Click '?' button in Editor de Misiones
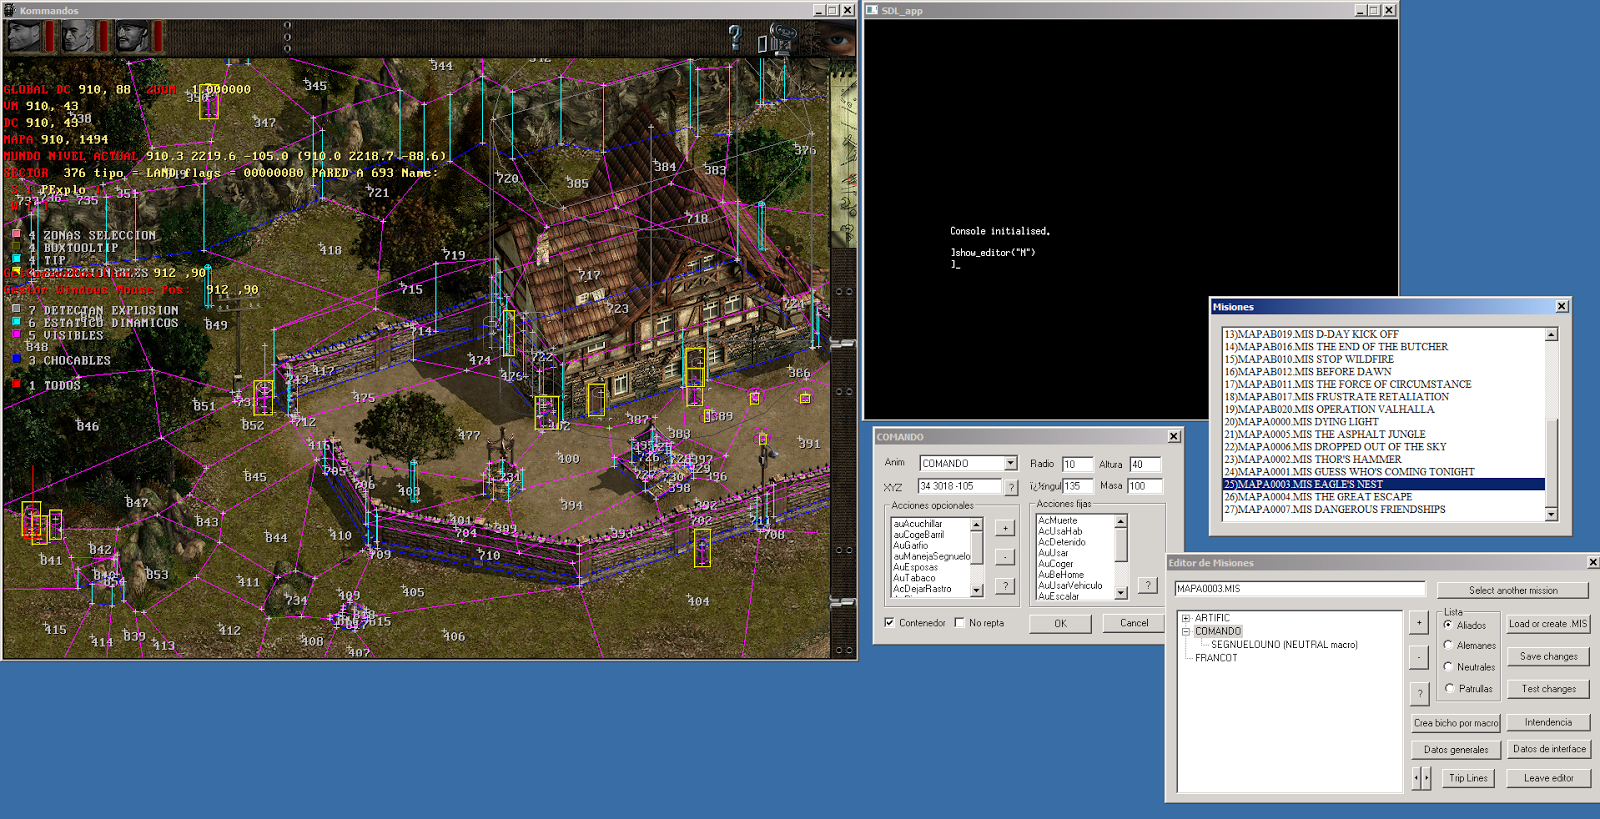This screenshot has height=819, width=1600. point(1419,693)
